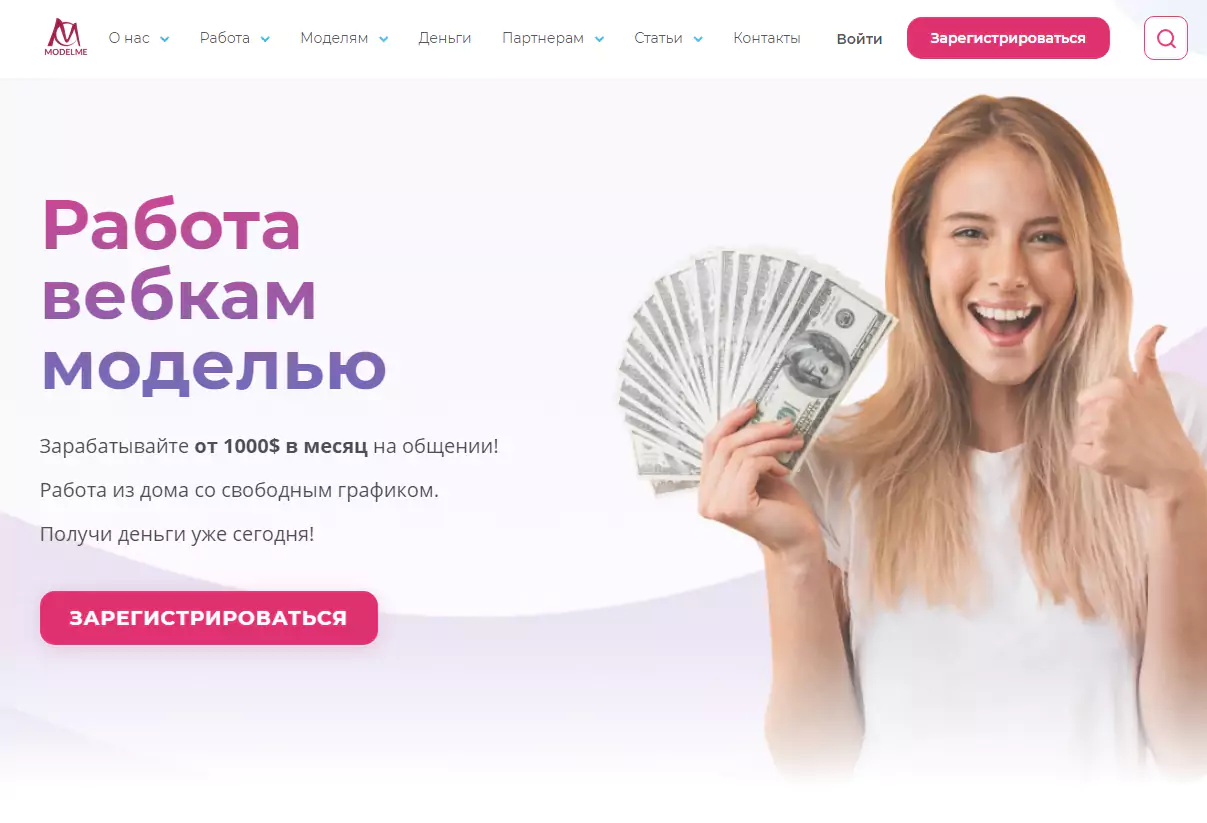Select the Статьи menu label
The image size is (1207, 823).
coord(658,38)
